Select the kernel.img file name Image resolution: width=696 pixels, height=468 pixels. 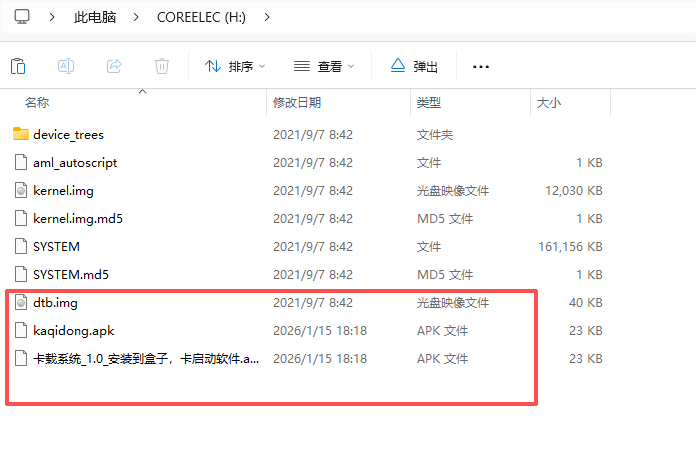coord(63,191)
